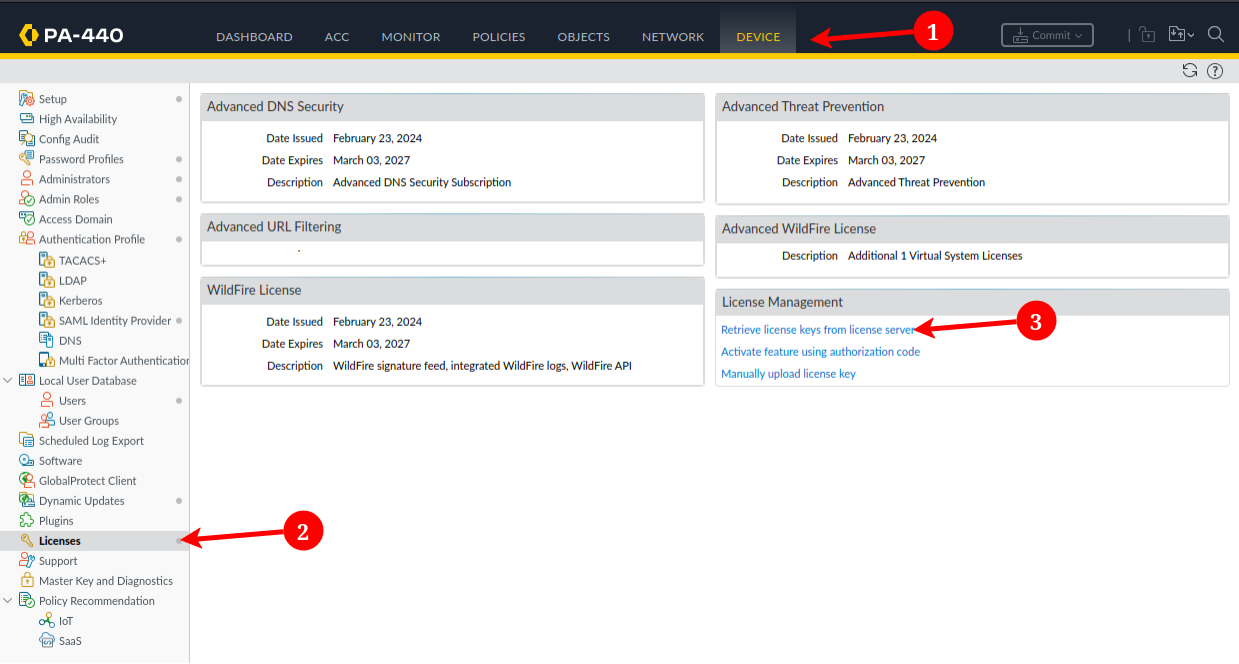Click the PA-440 logo
This screenshot has height=664, width=1239.
click(71, 36)
